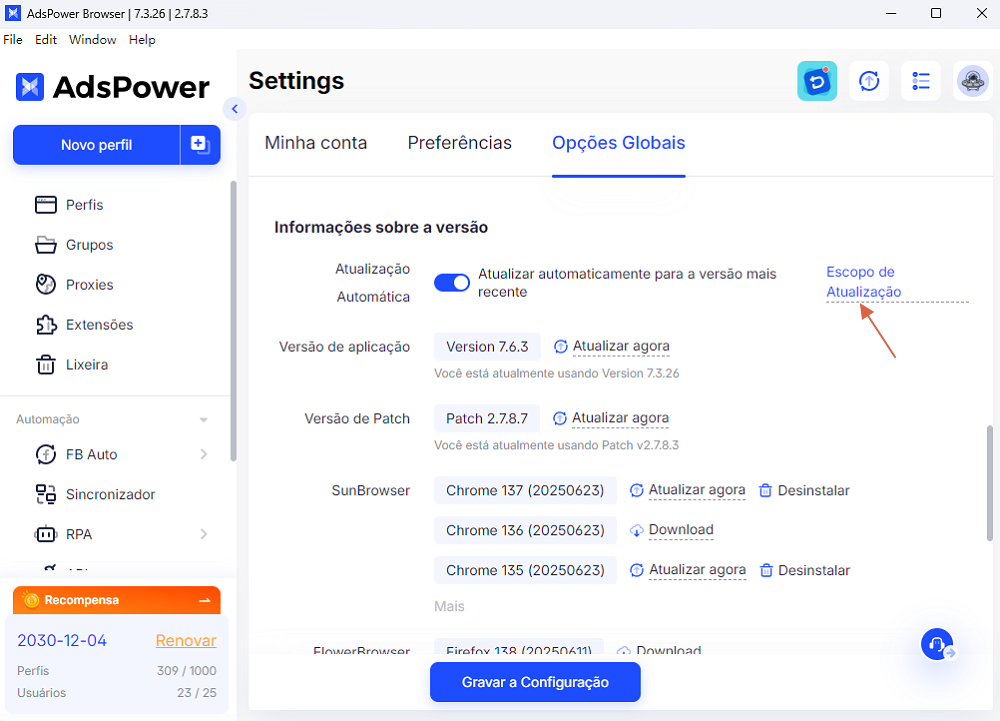Click Gravar a Configuração button
This screenshot has height=721, width=1000.
point(535,682)
